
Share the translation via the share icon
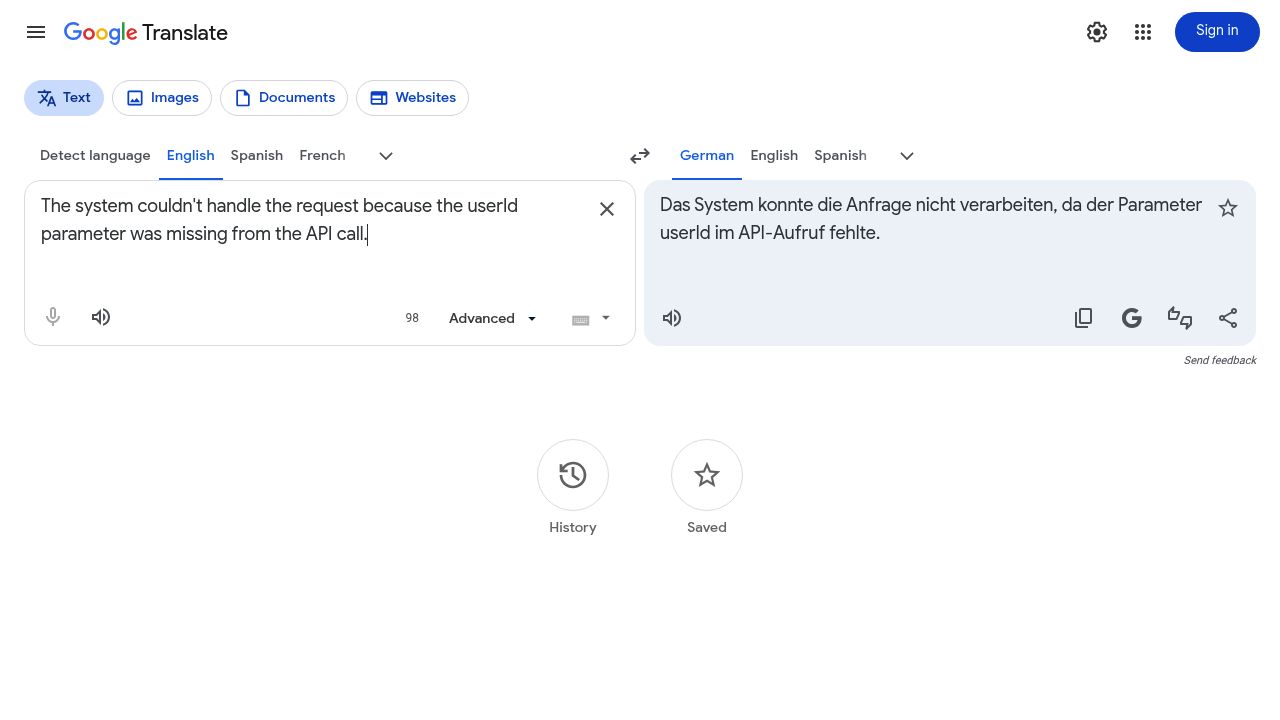click(1228, 317)
